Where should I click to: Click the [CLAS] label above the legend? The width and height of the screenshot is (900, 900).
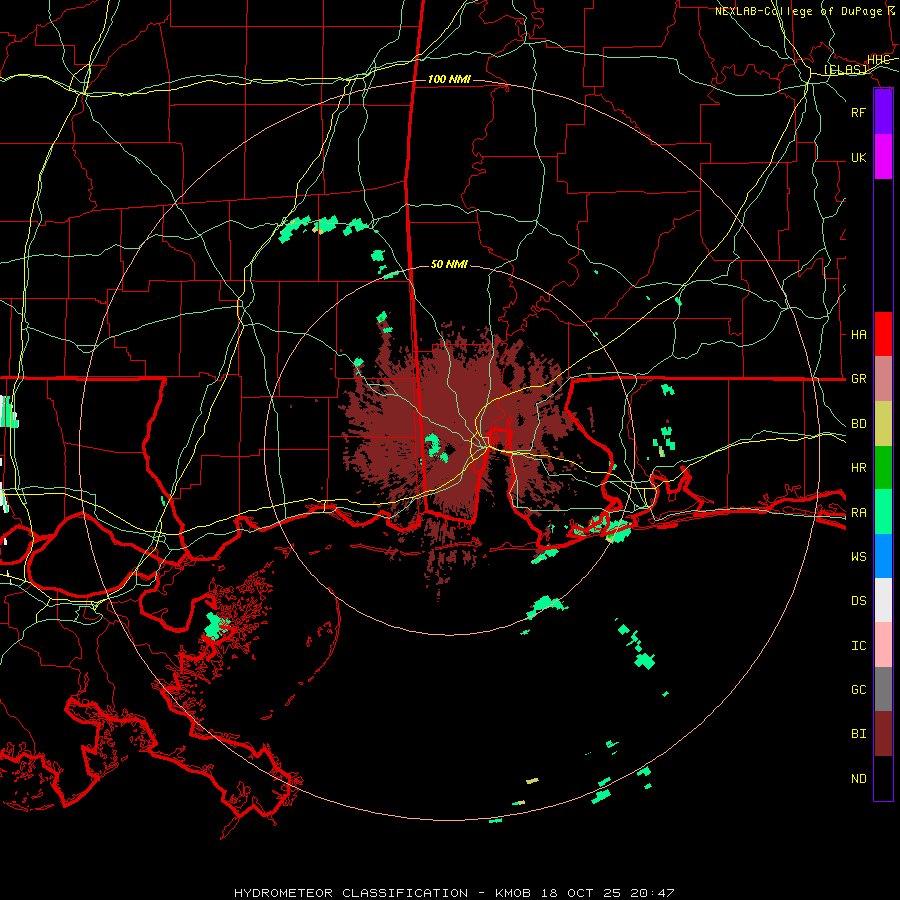pos(845,70)
